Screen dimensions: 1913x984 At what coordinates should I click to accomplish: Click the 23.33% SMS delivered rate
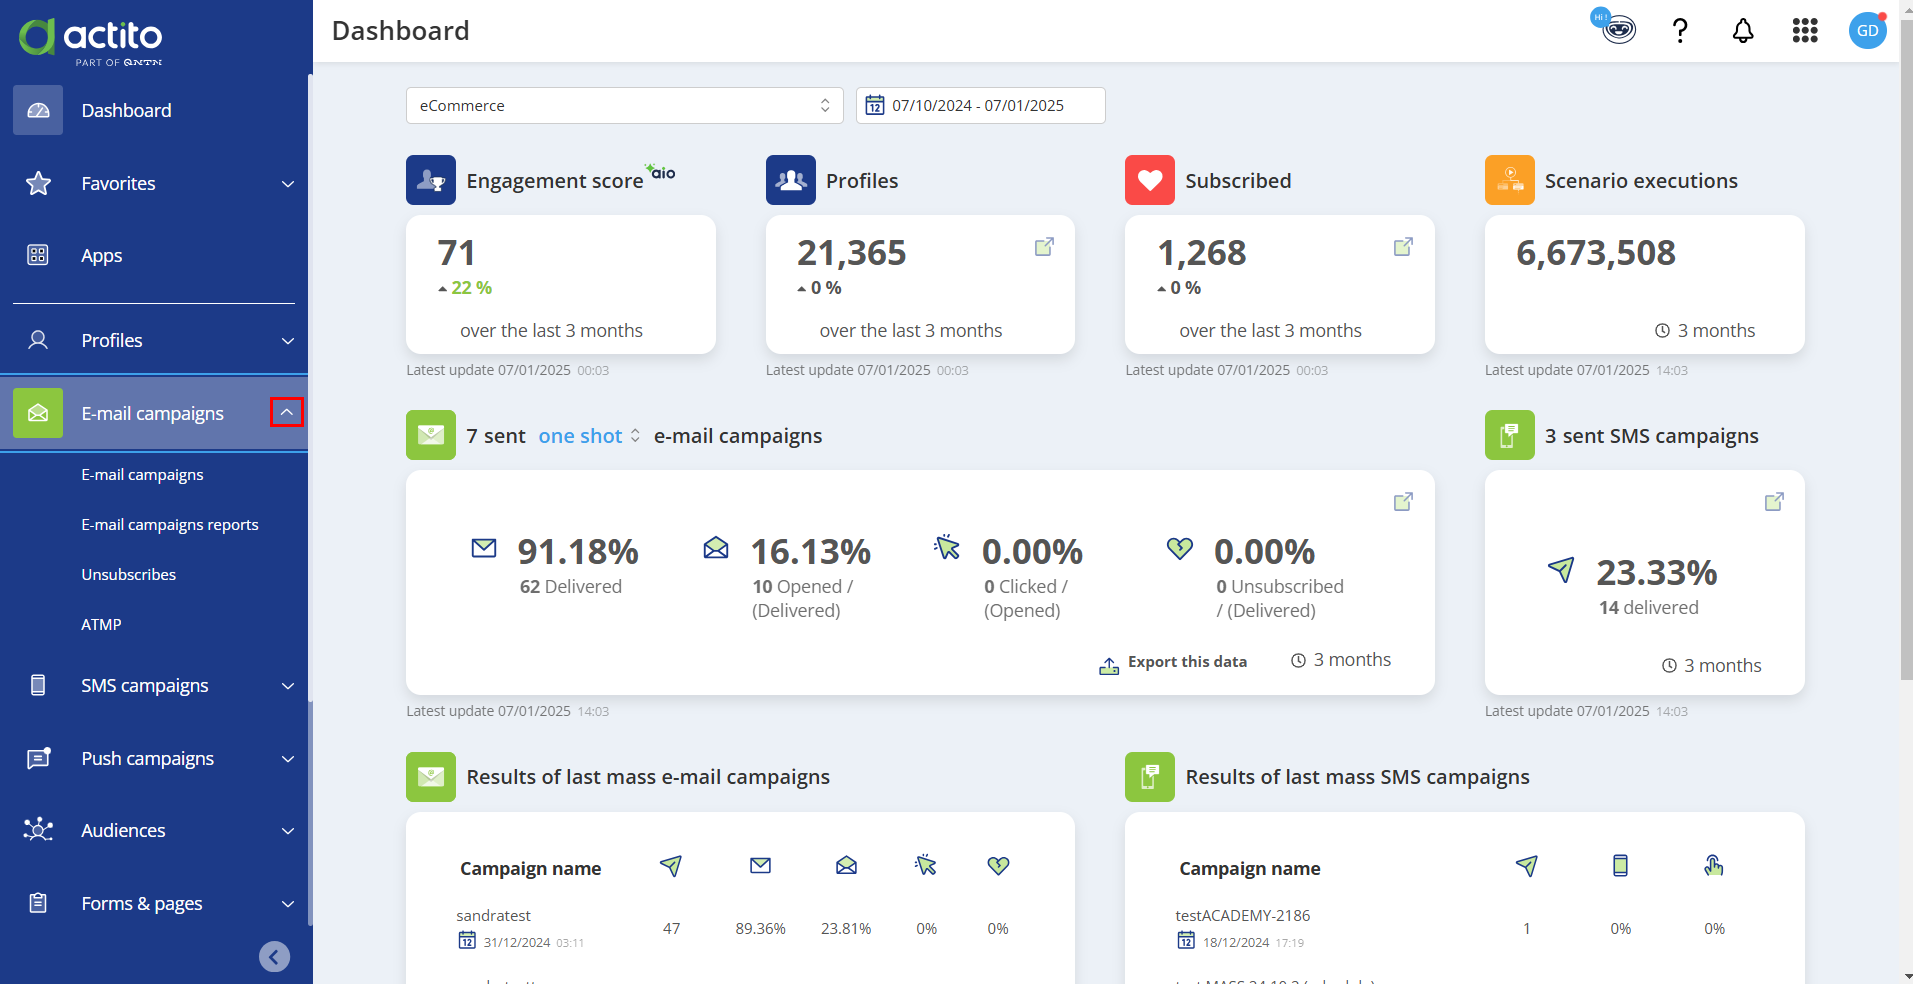point(1657,573)
